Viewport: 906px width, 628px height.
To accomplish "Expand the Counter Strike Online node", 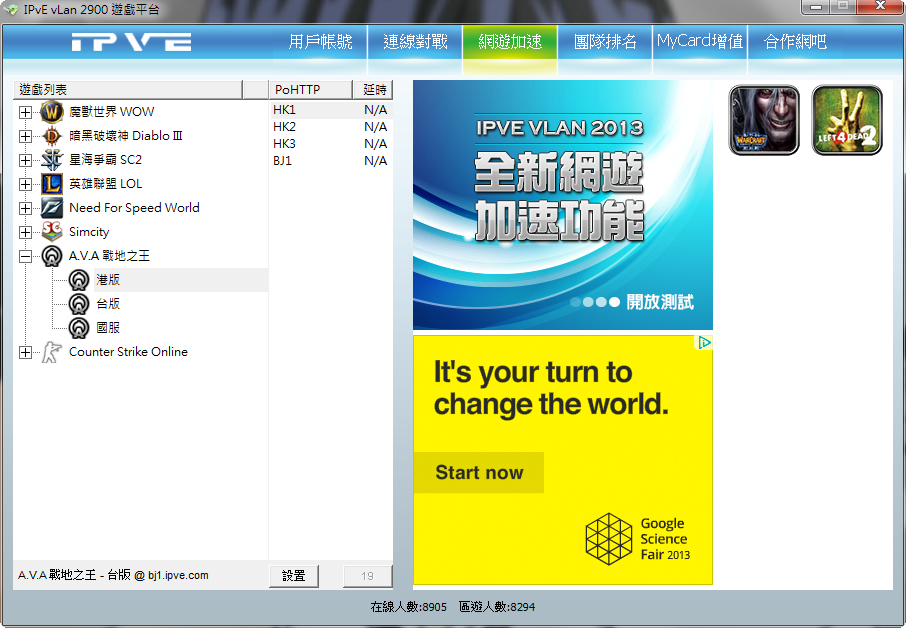I will (x=25, y=352).
